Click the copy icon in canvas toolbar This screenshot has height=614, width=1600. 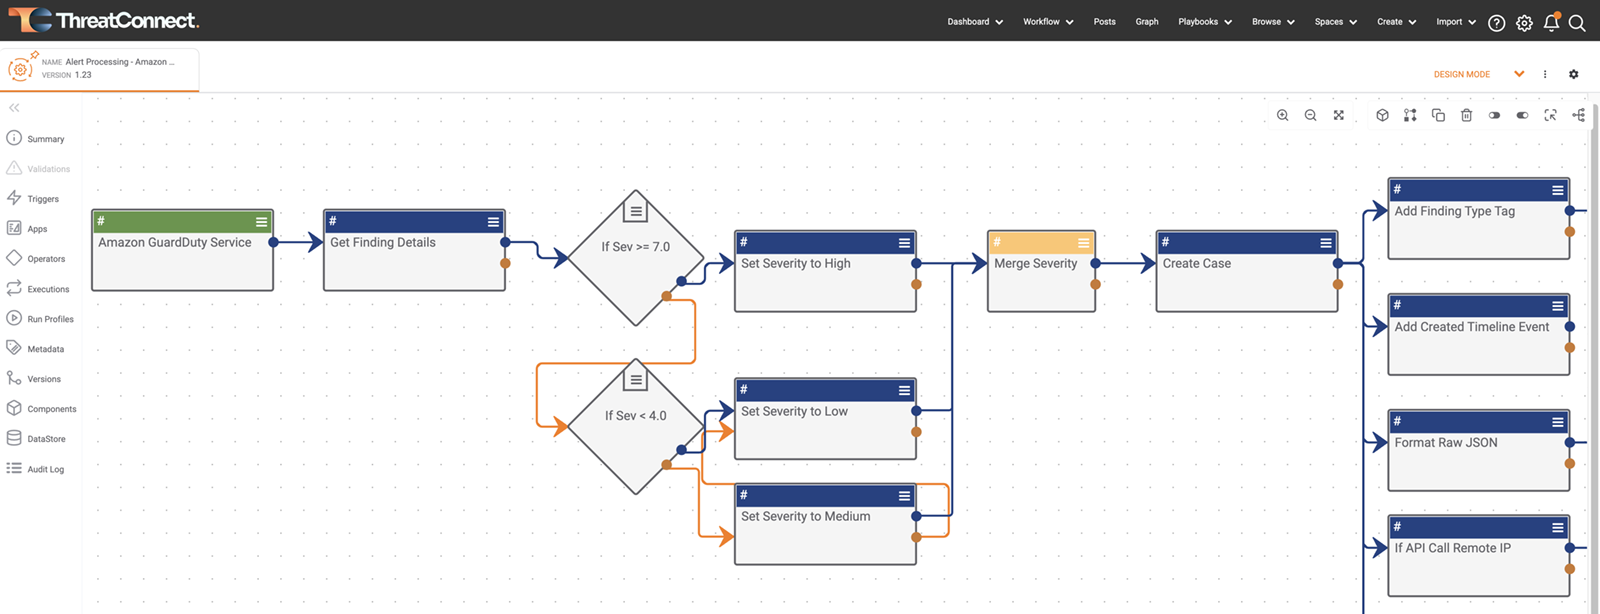pyautogui.click(x=1438, y=116)
